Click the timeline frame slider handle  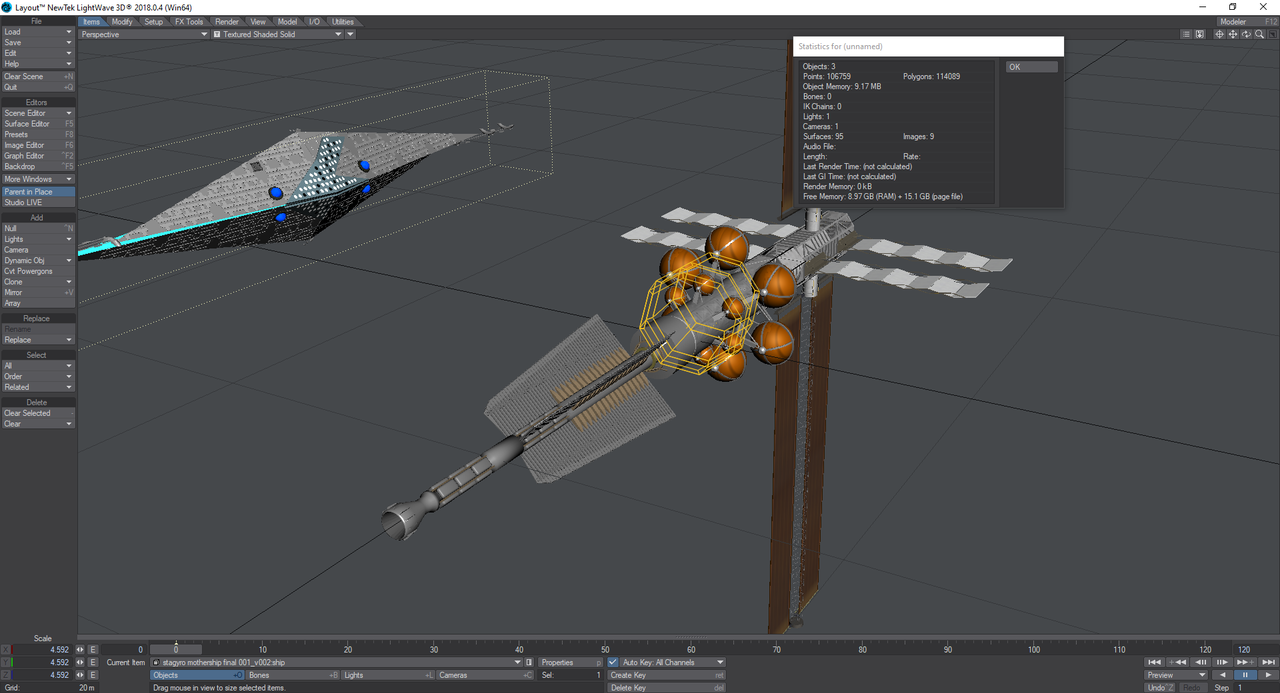(x=176, y=650)
